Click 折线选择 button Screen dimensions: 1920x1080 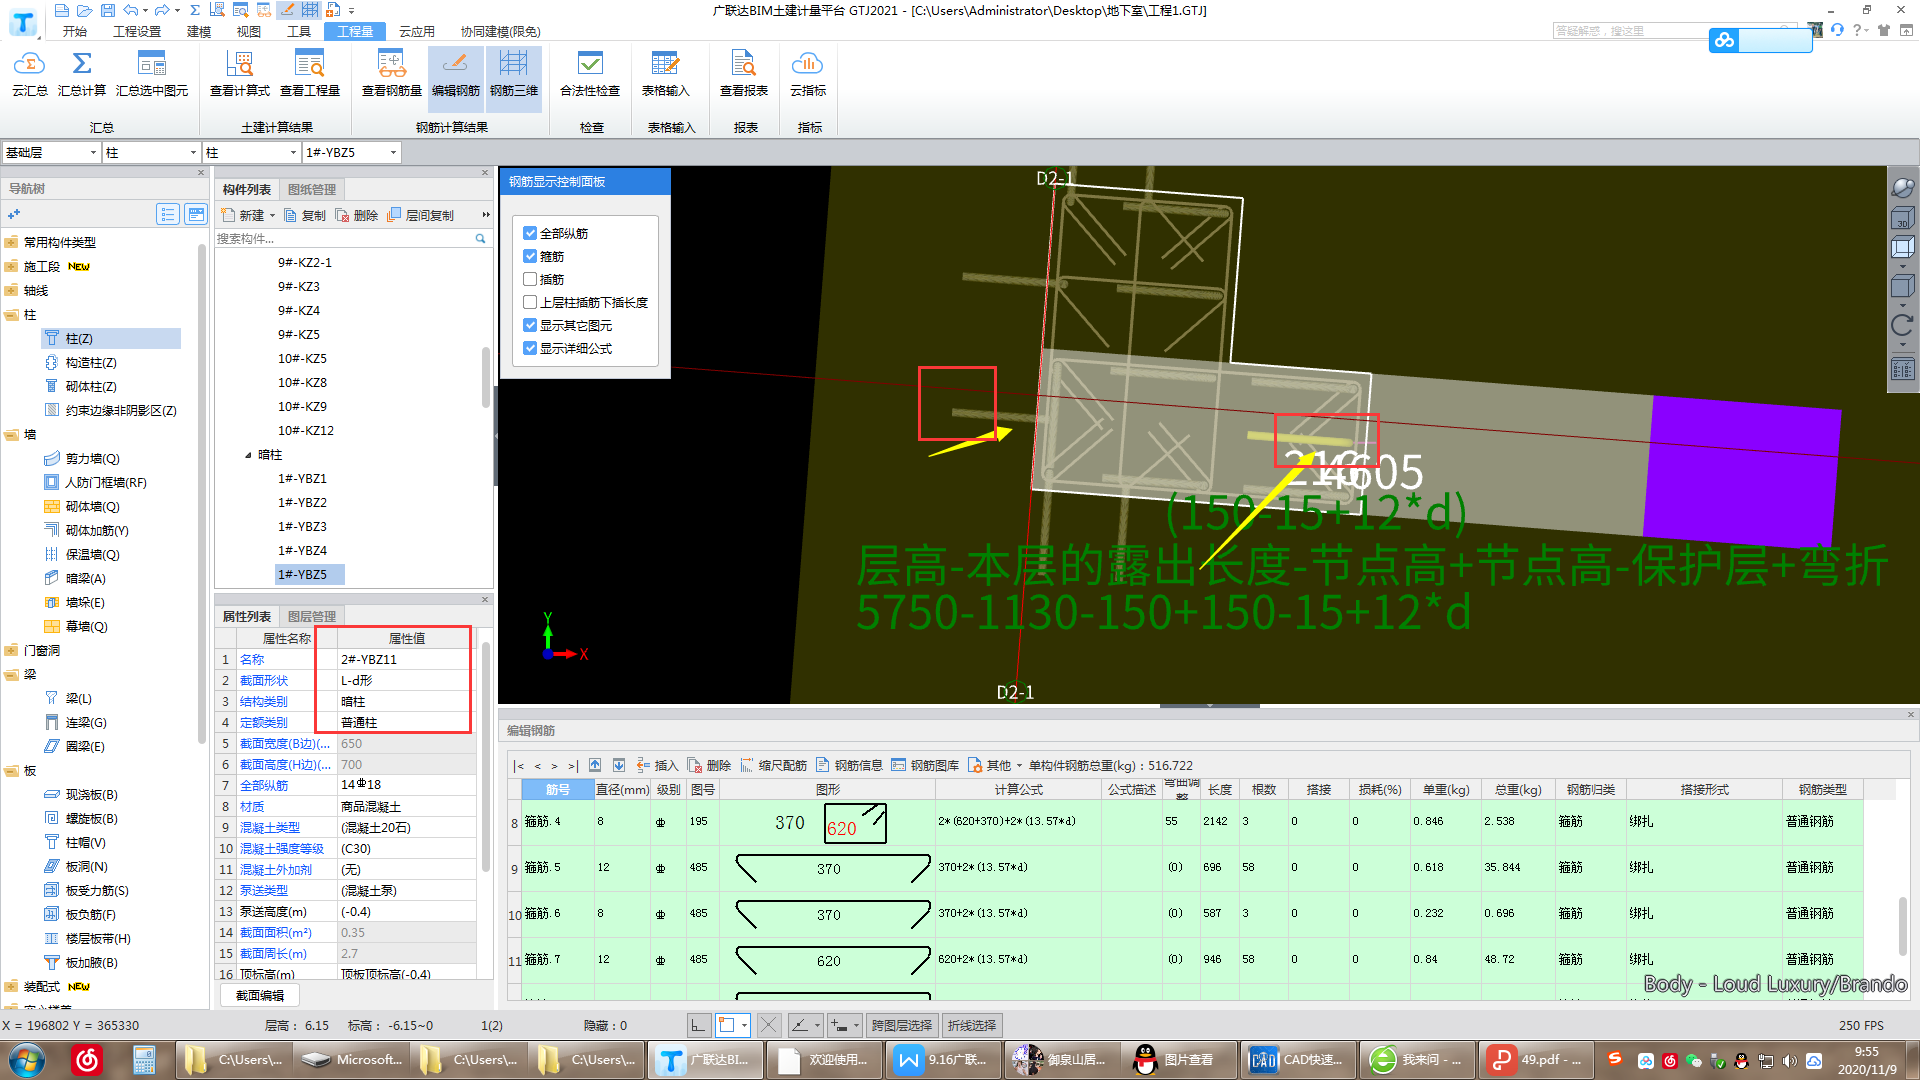click(972, 1025)
